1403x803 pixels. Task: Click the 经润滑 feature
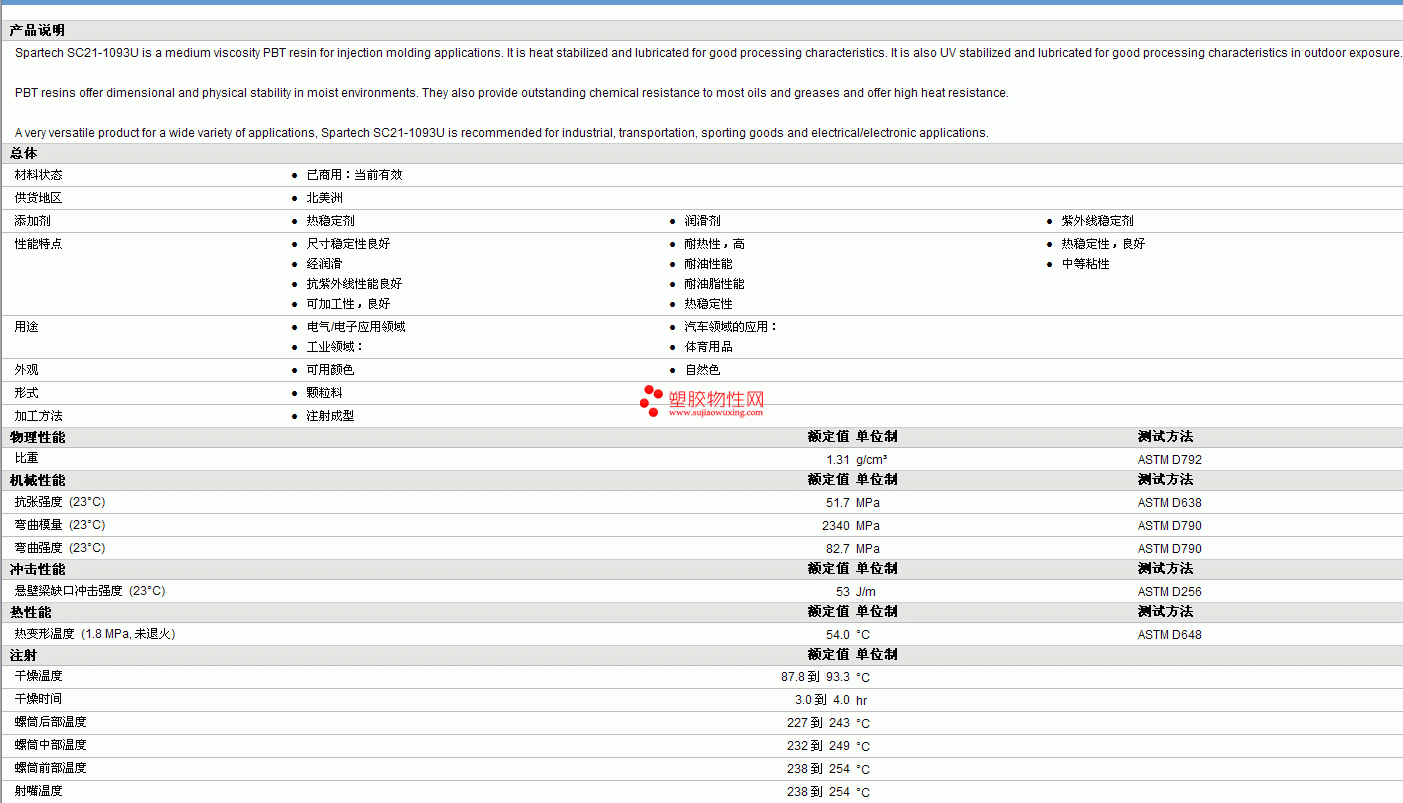click(x=324, y=264)
